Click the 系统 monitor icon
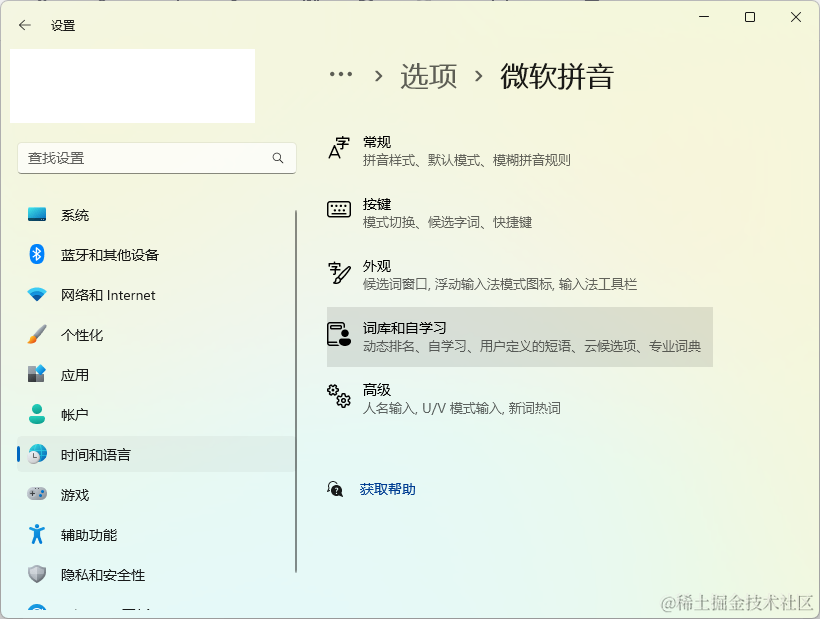This screenshot has height=619, width=820. 35,214
